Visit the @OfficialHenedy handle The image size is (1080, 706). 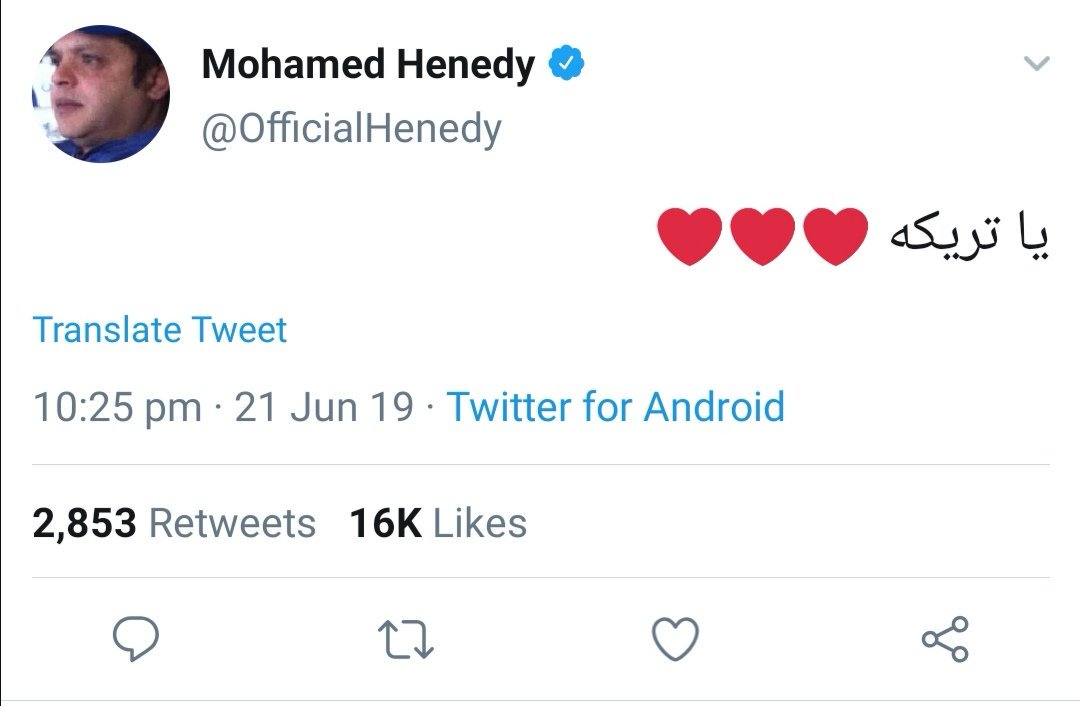(351, 130)
